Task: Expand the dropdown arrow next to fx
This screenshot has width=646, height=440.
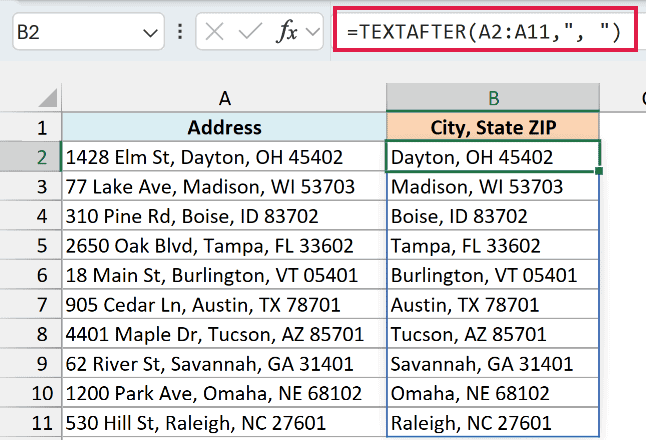Action: point(313,31)
